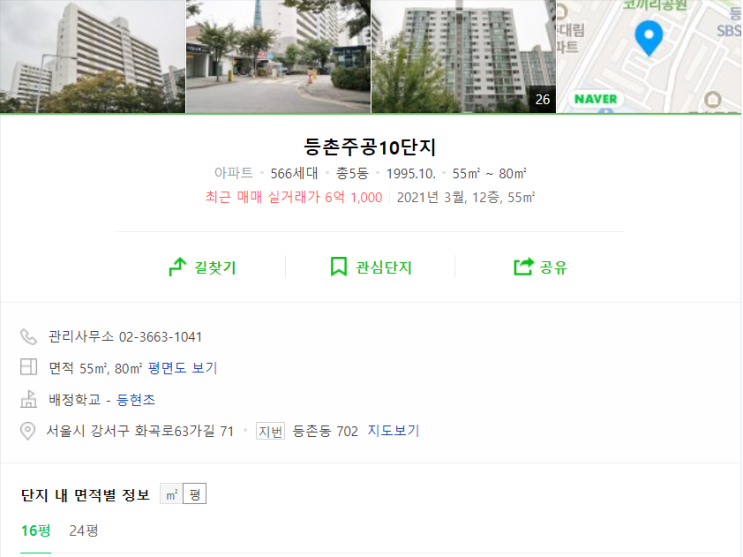
Task: Open the photo showing 26 count
Action: pyautogui.click(x=463, y=56)
